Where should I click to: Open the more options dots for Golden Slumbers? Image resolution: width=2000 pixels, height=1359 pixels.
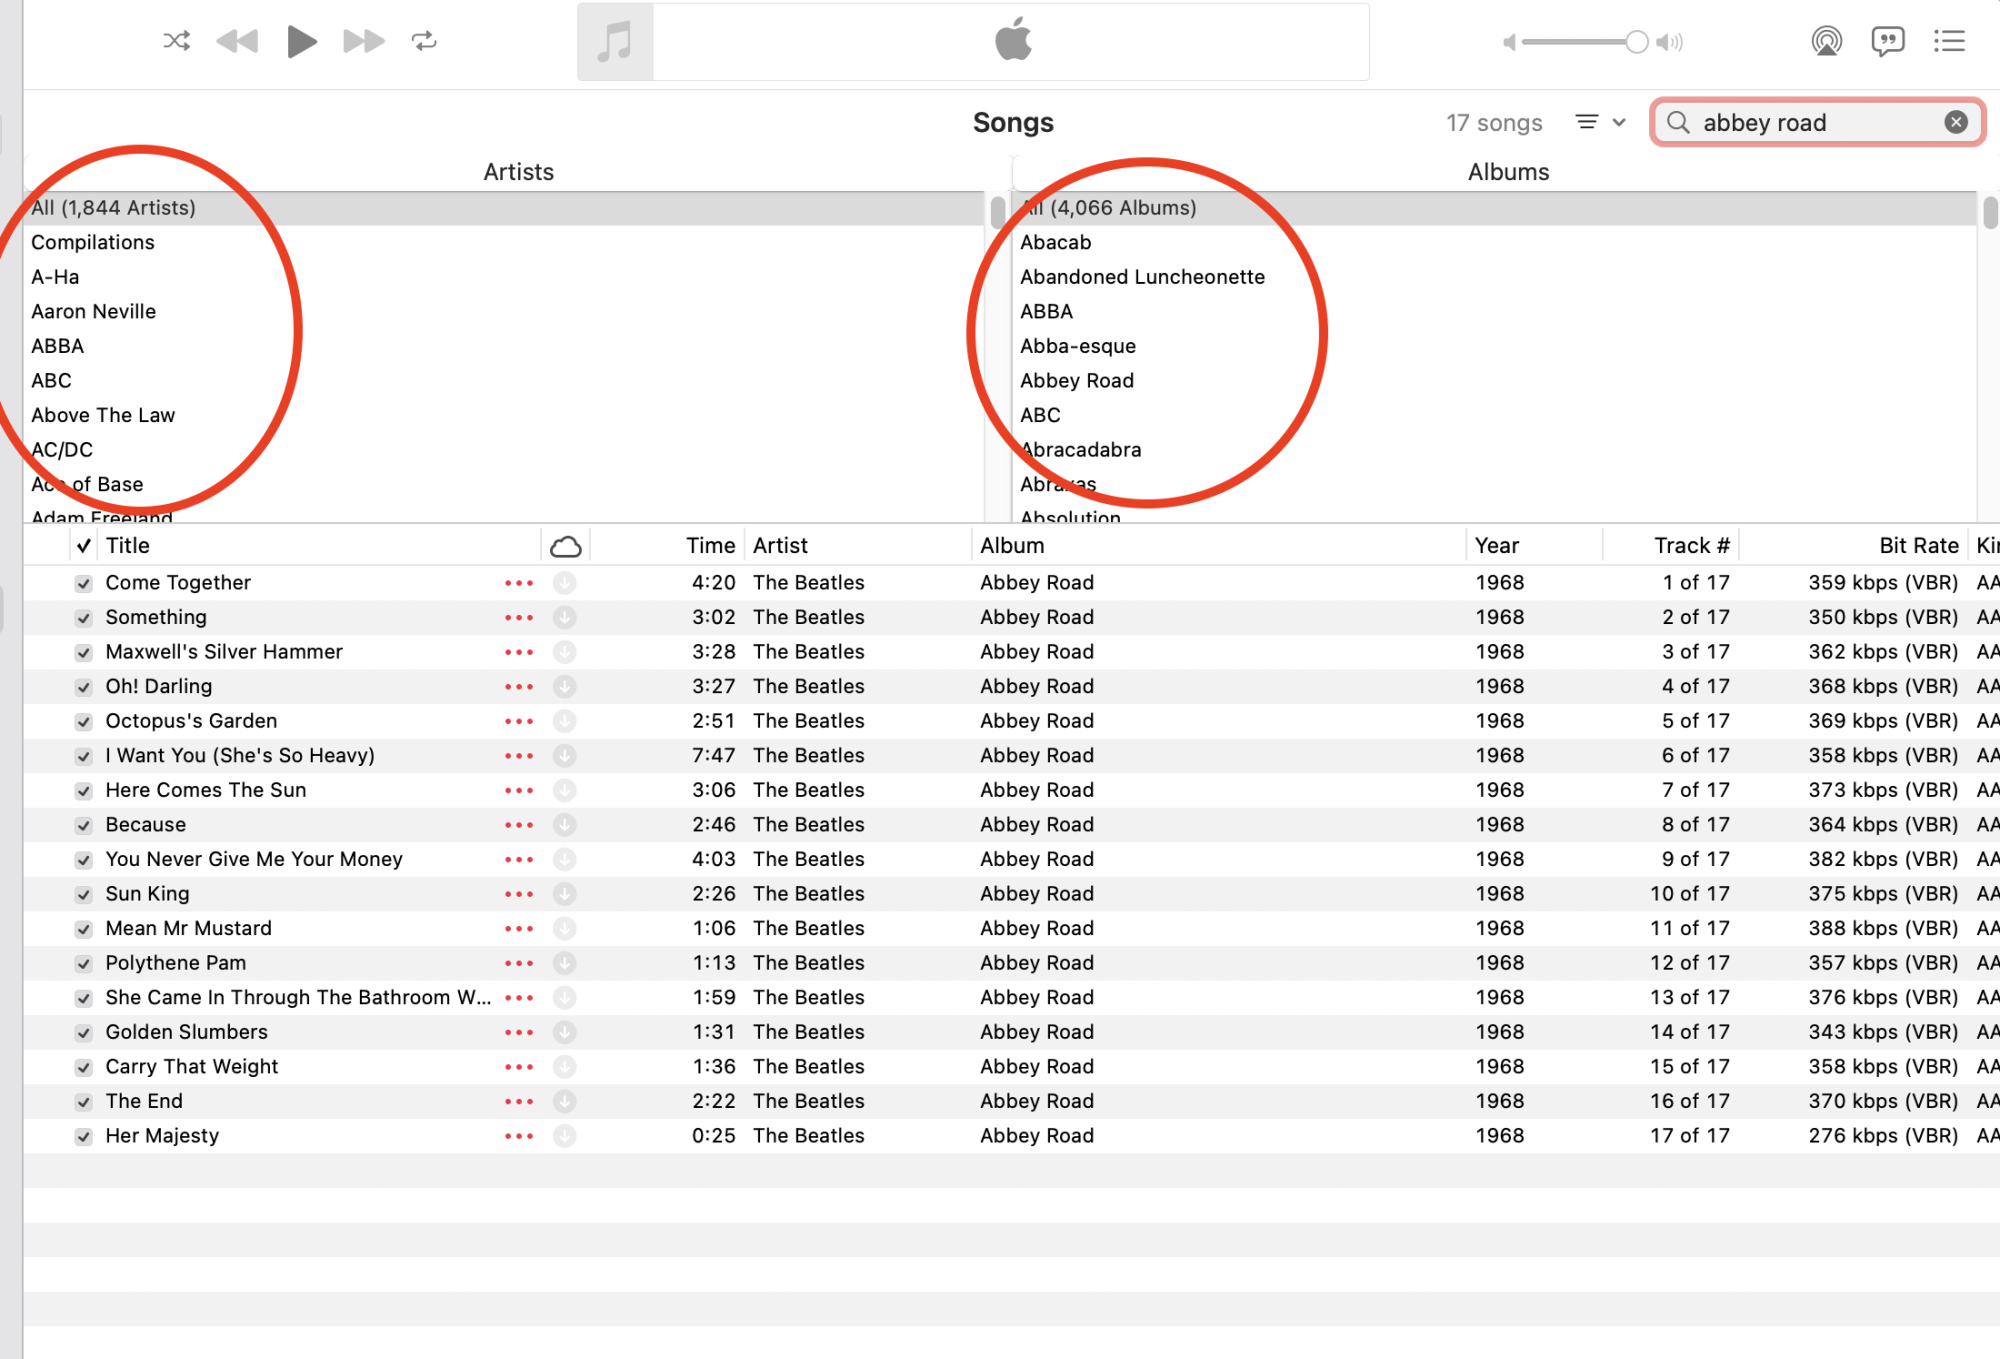point(519,1032)
